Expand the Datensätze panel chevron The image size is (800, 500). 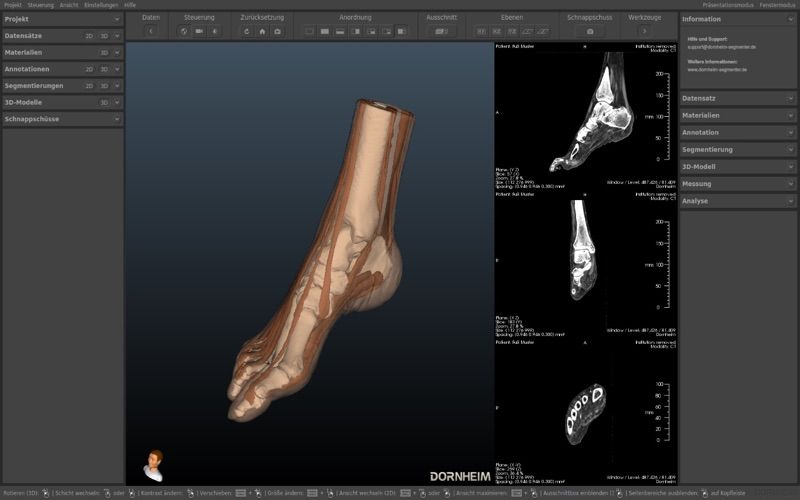[117, 36]
